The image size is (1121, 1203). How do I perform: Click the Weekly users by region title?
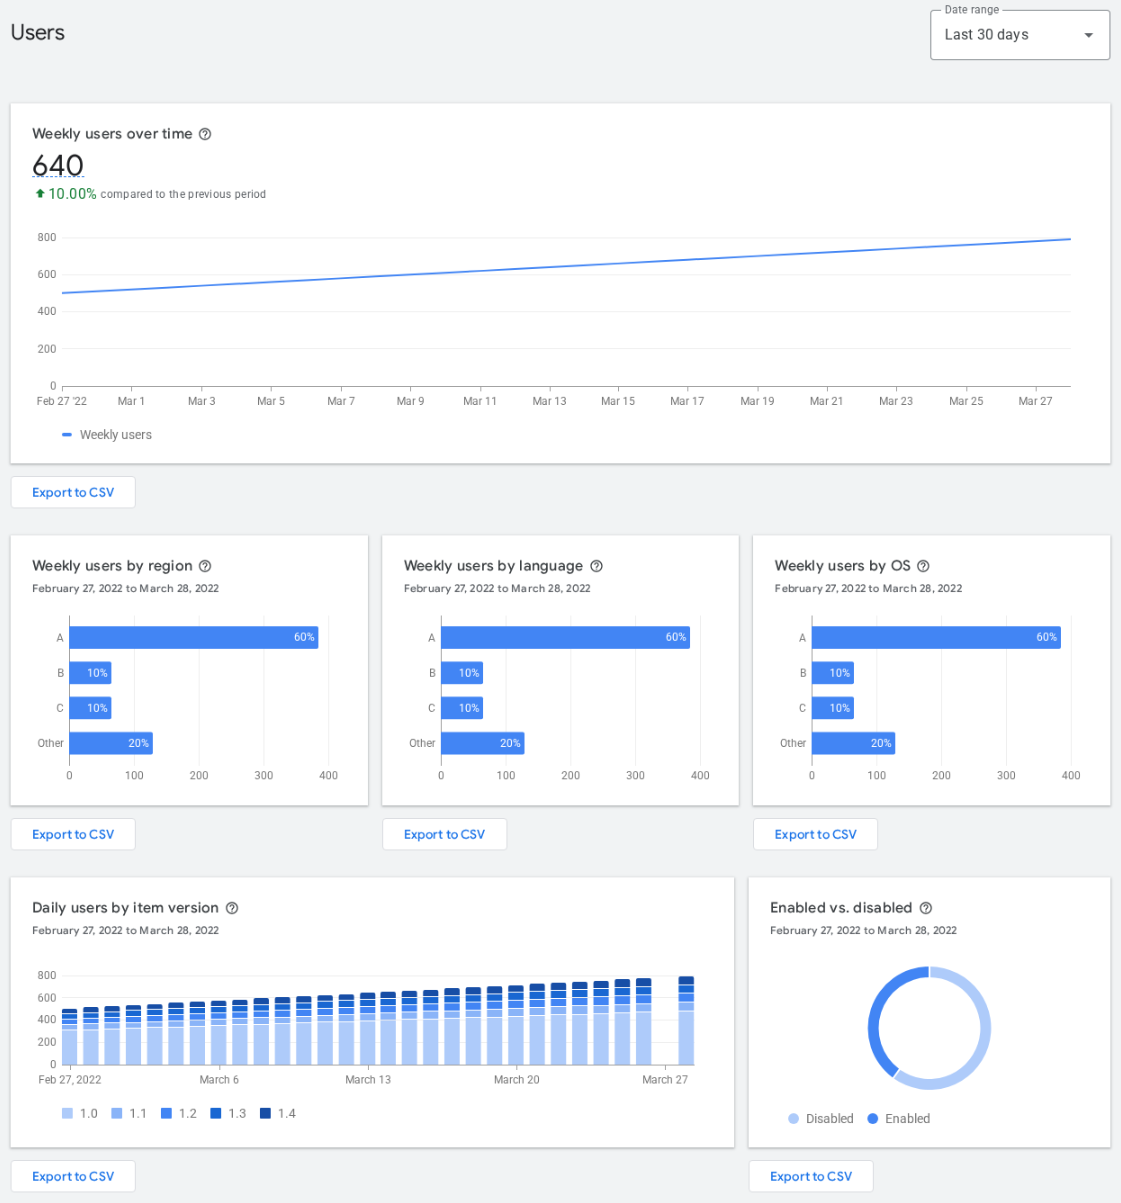(112, 566)
